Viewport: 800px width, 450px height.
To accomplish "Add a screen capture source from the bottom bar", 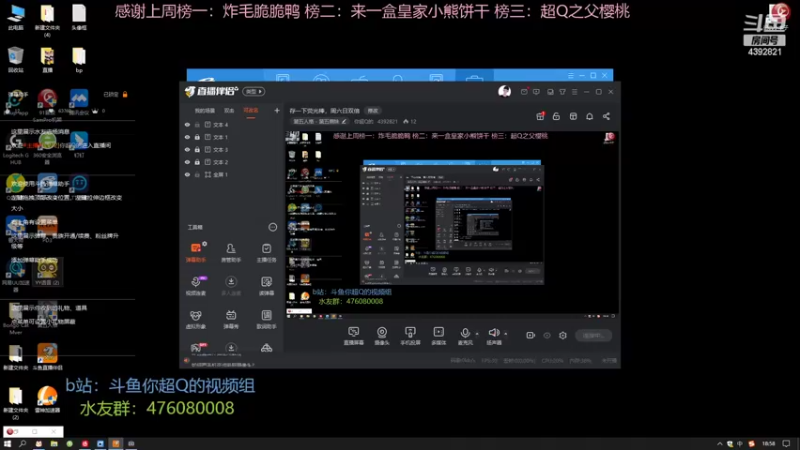I will coord(354,336).
